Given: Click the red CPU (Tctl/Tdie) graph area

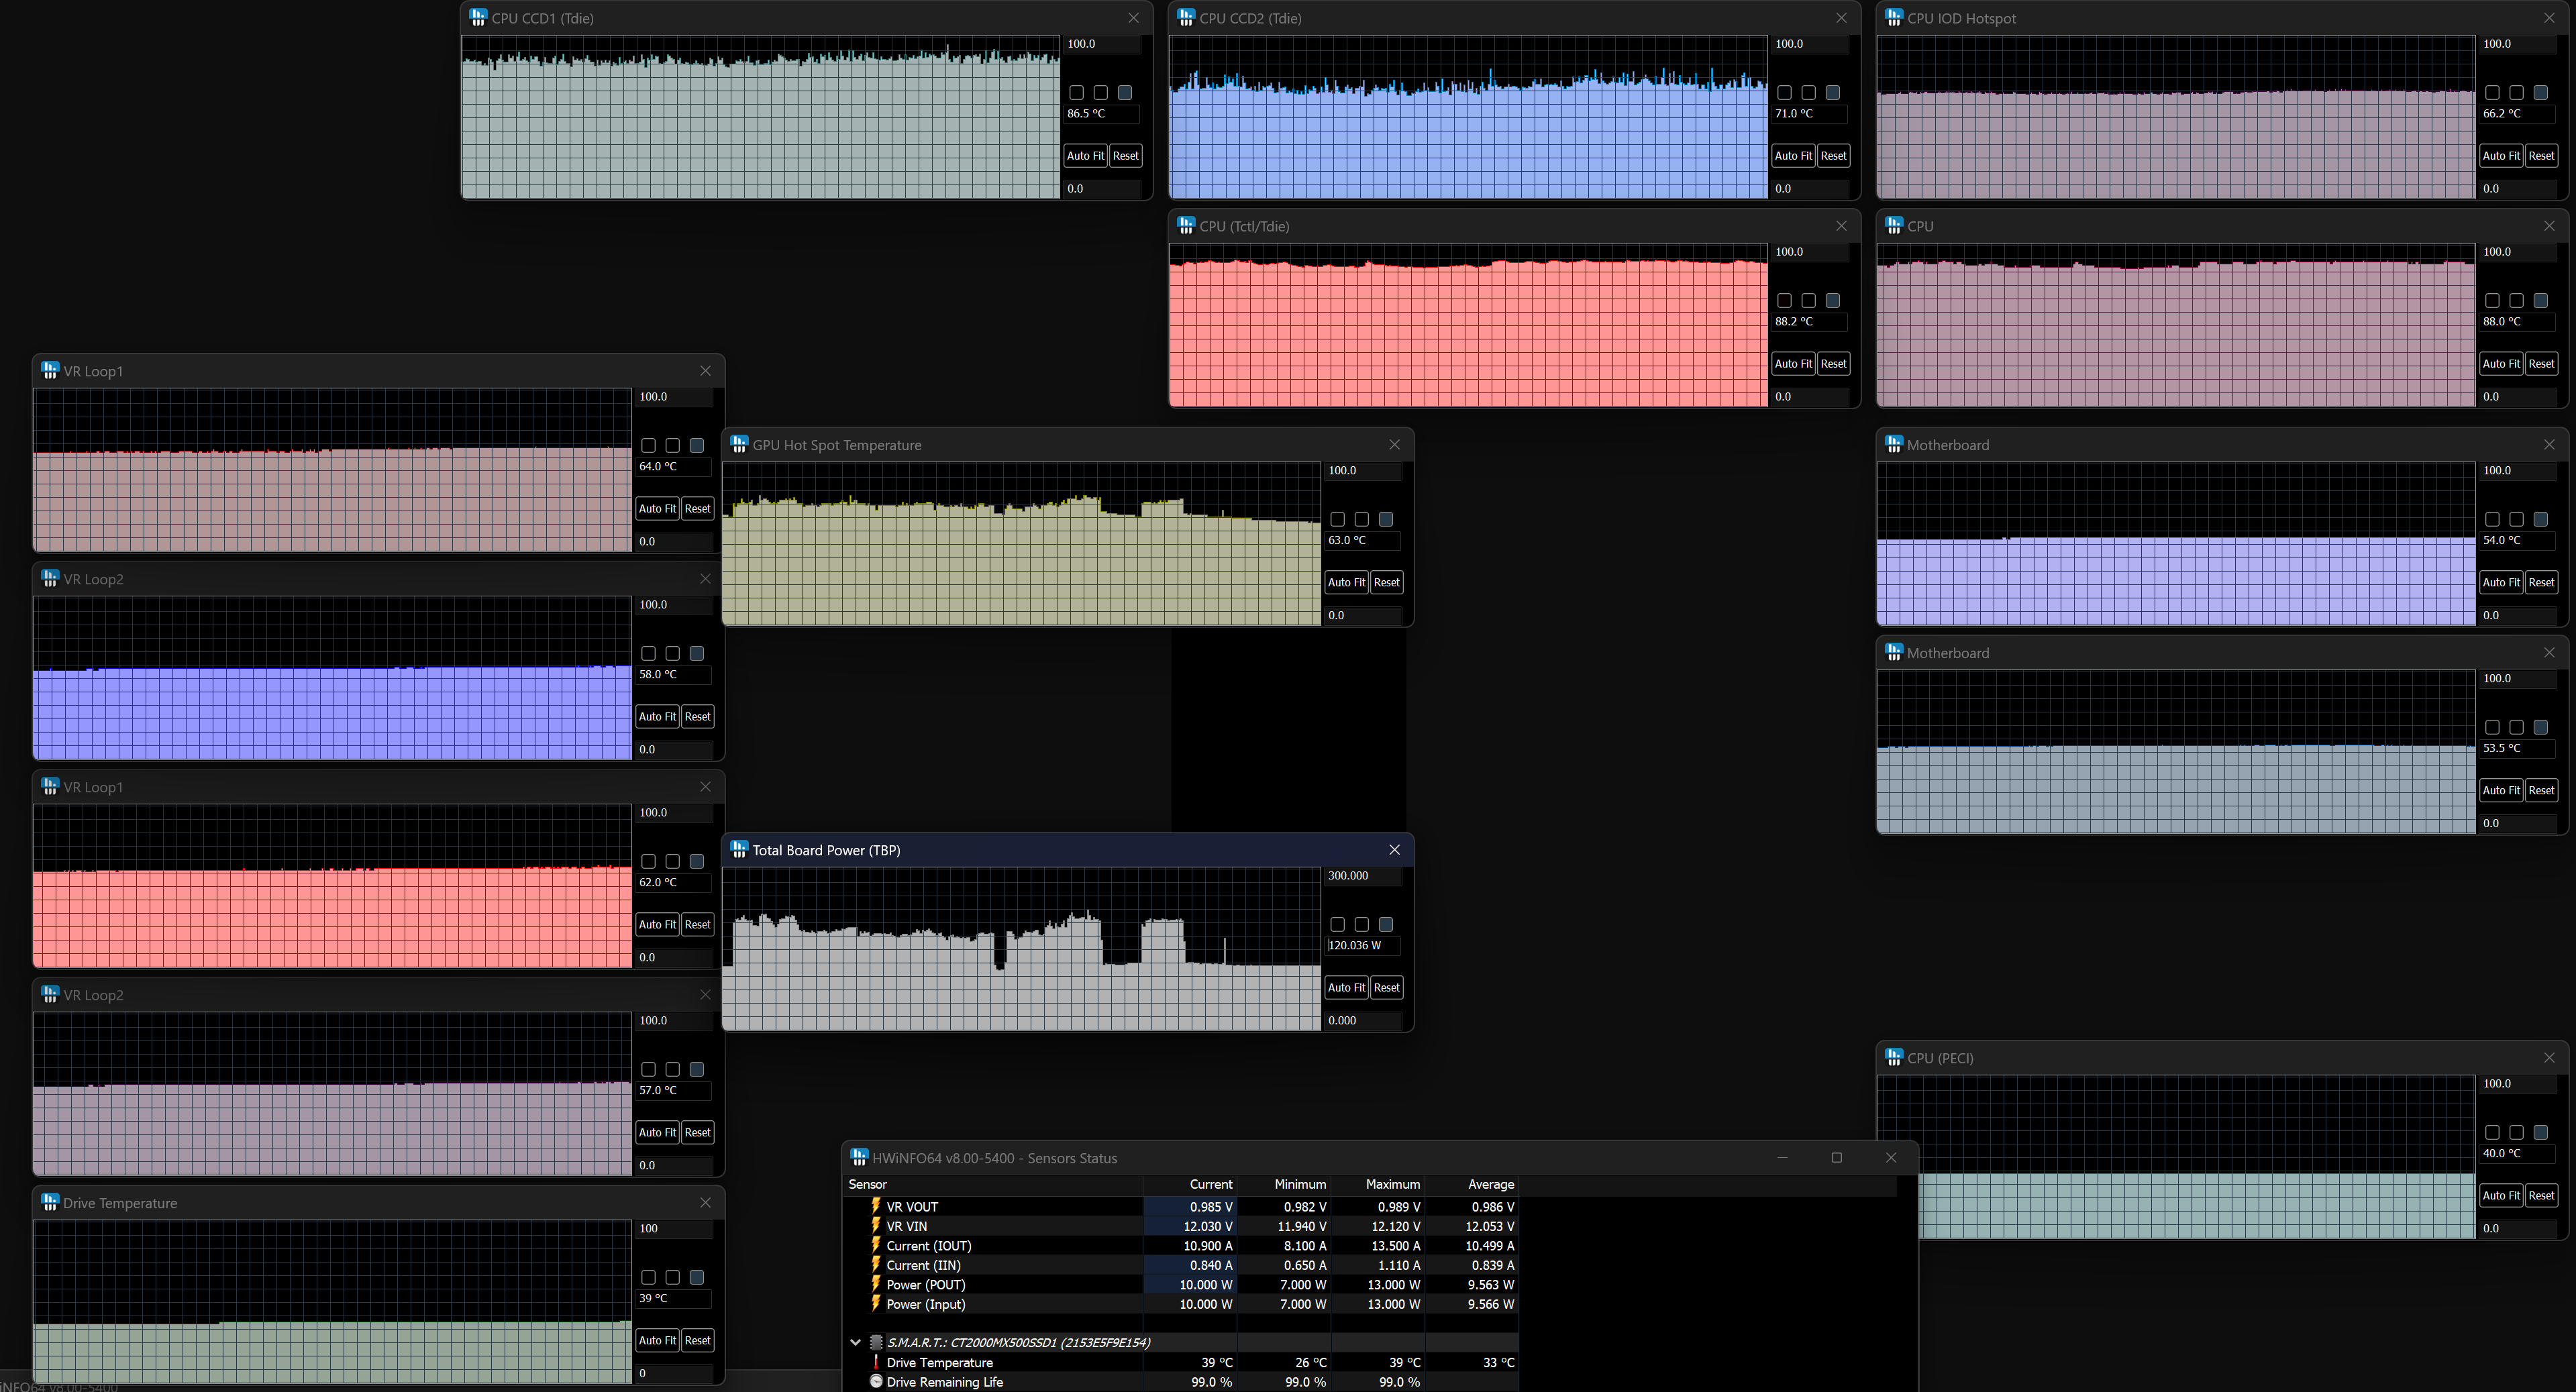Looking at the screenshot, I should point(1467,330).
